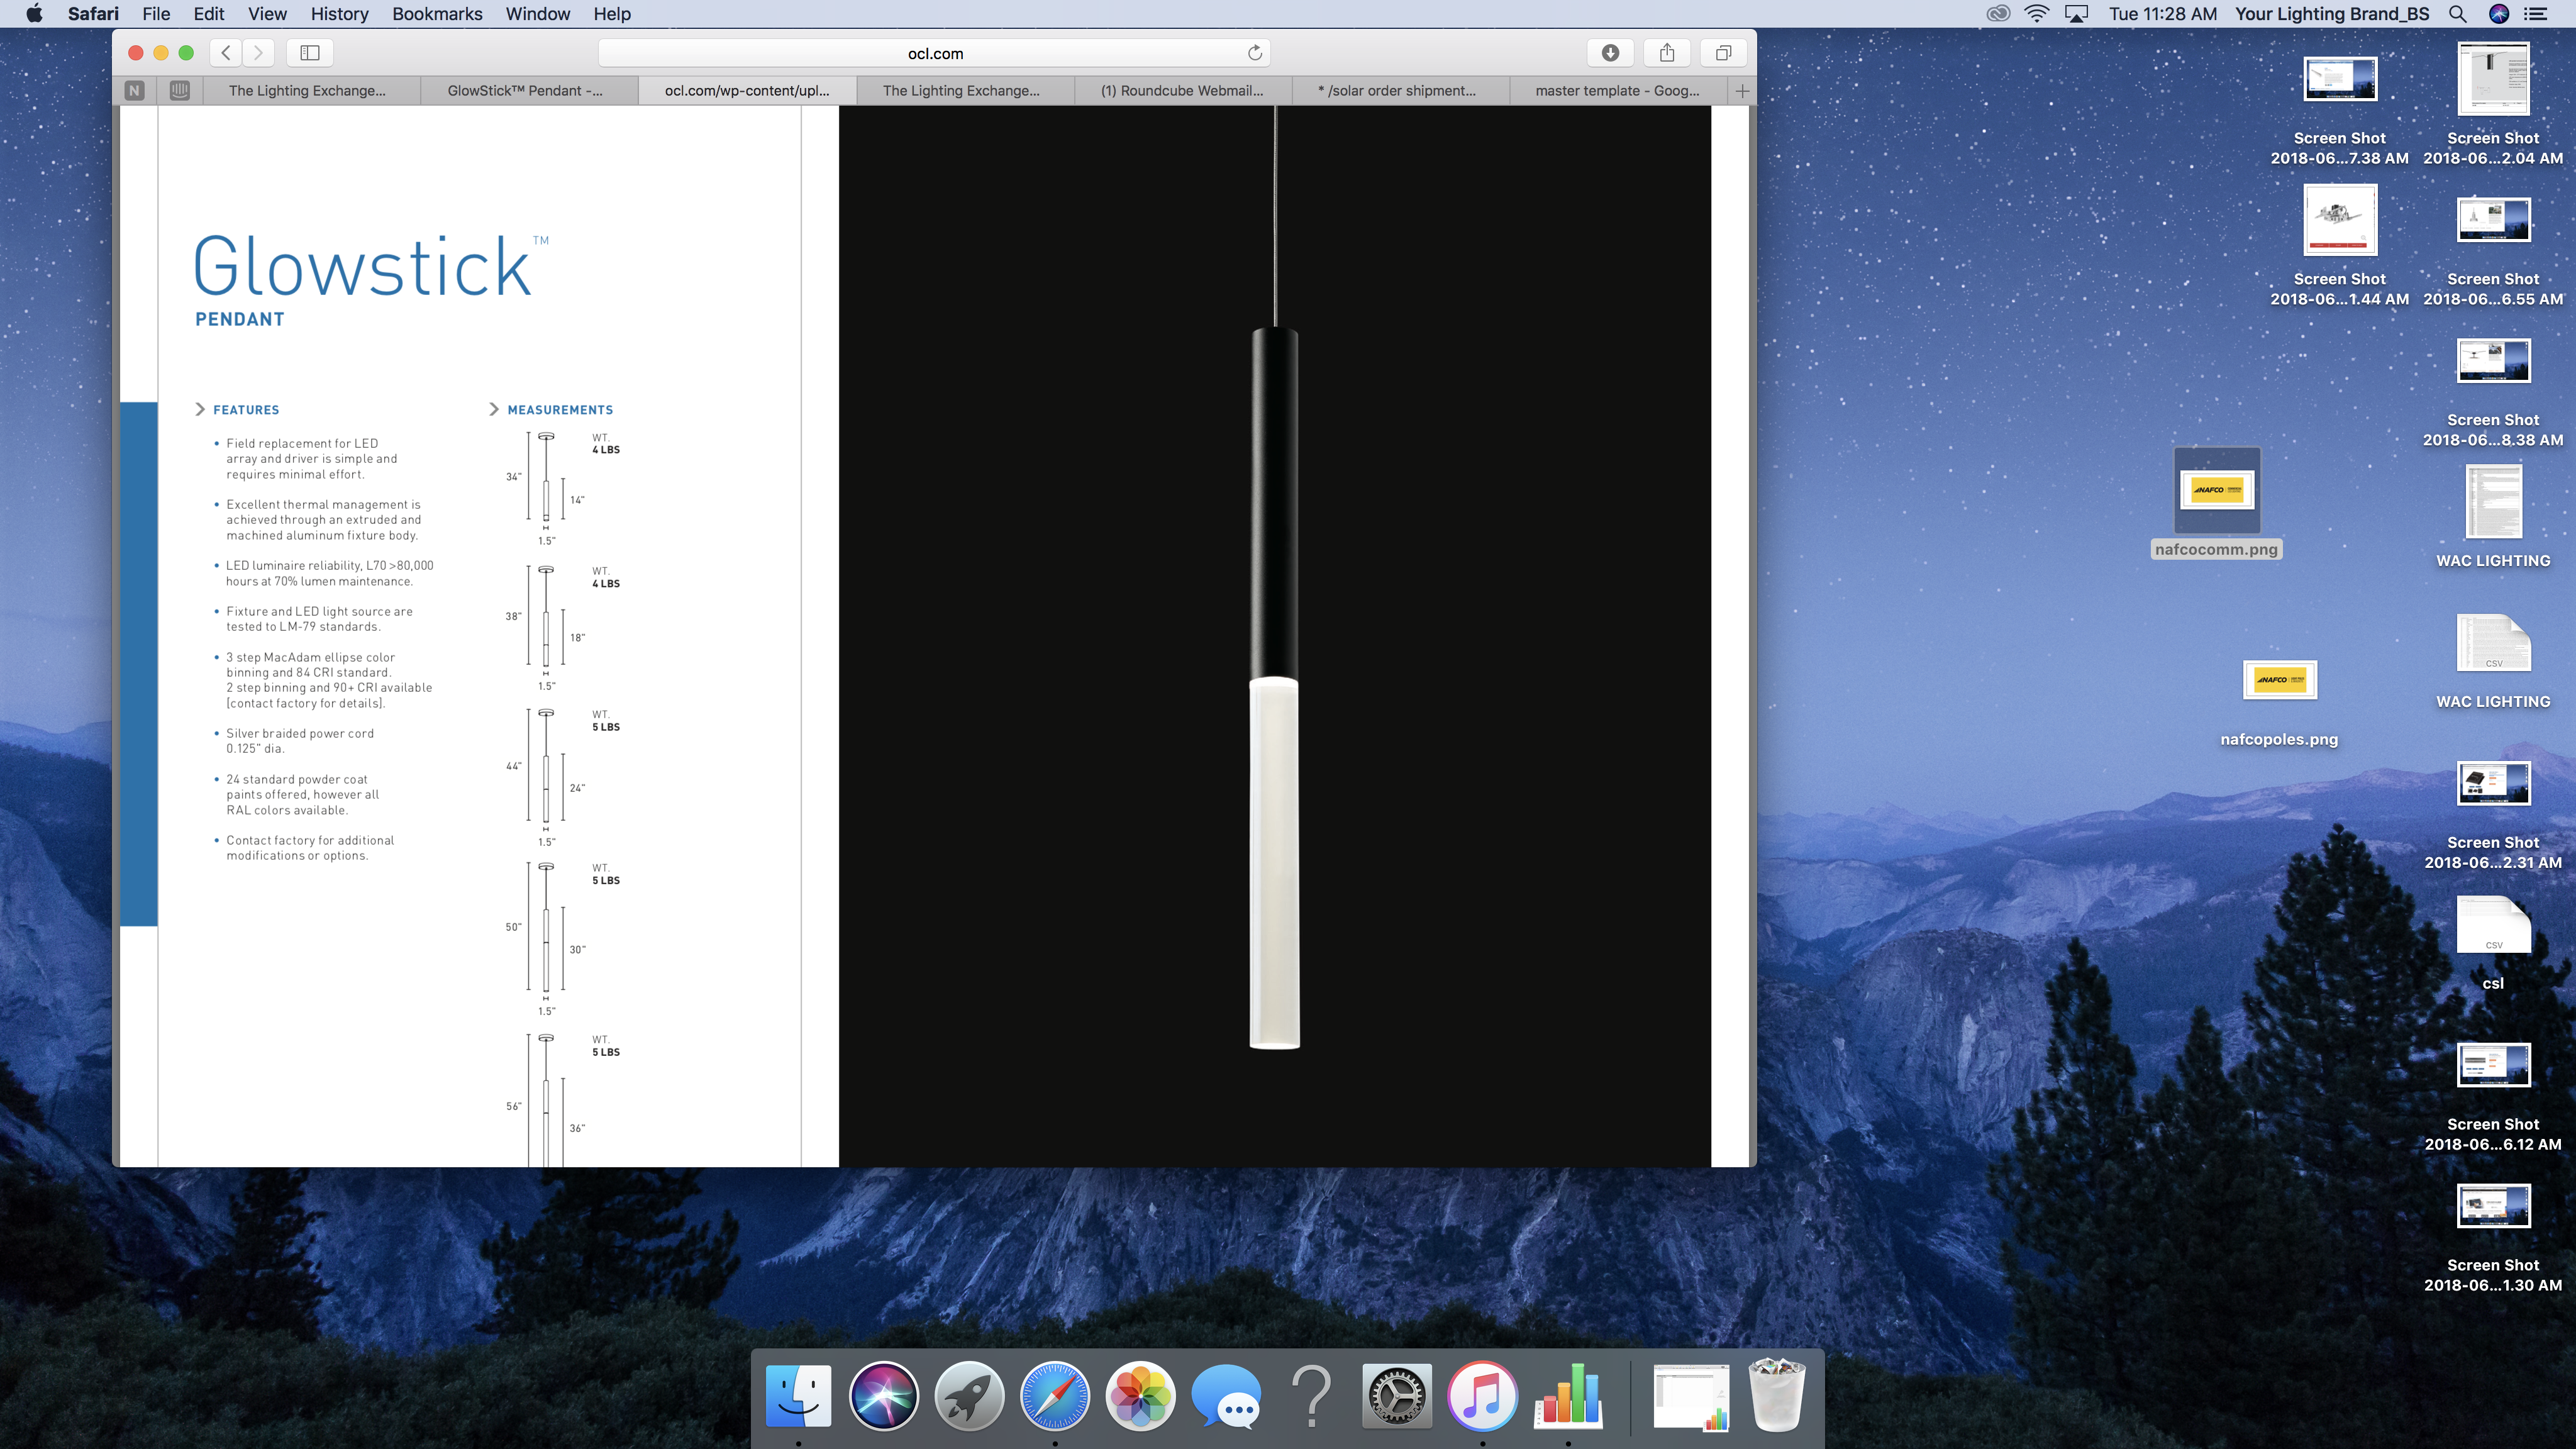Open new tab with plus button
This screenshot has width=2576, height=1449.
[1742, 91]
